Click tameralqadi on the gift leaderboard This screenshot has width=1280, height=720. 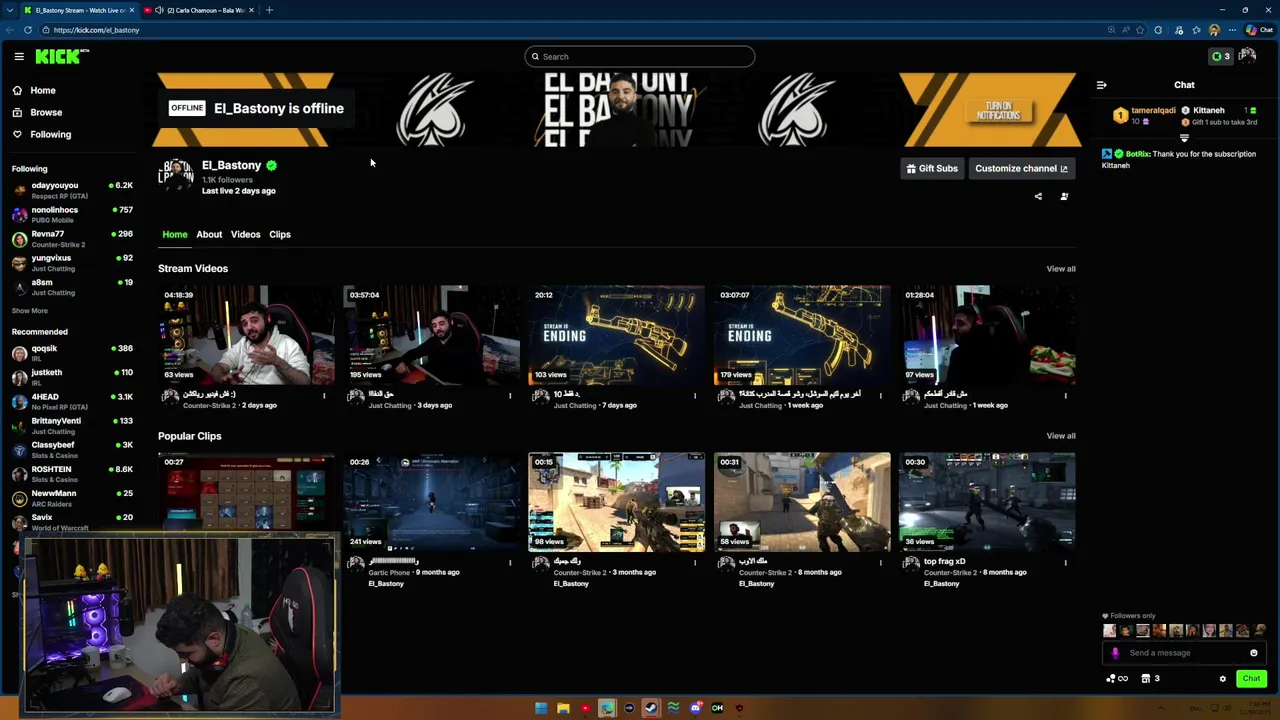(1153, 110)
